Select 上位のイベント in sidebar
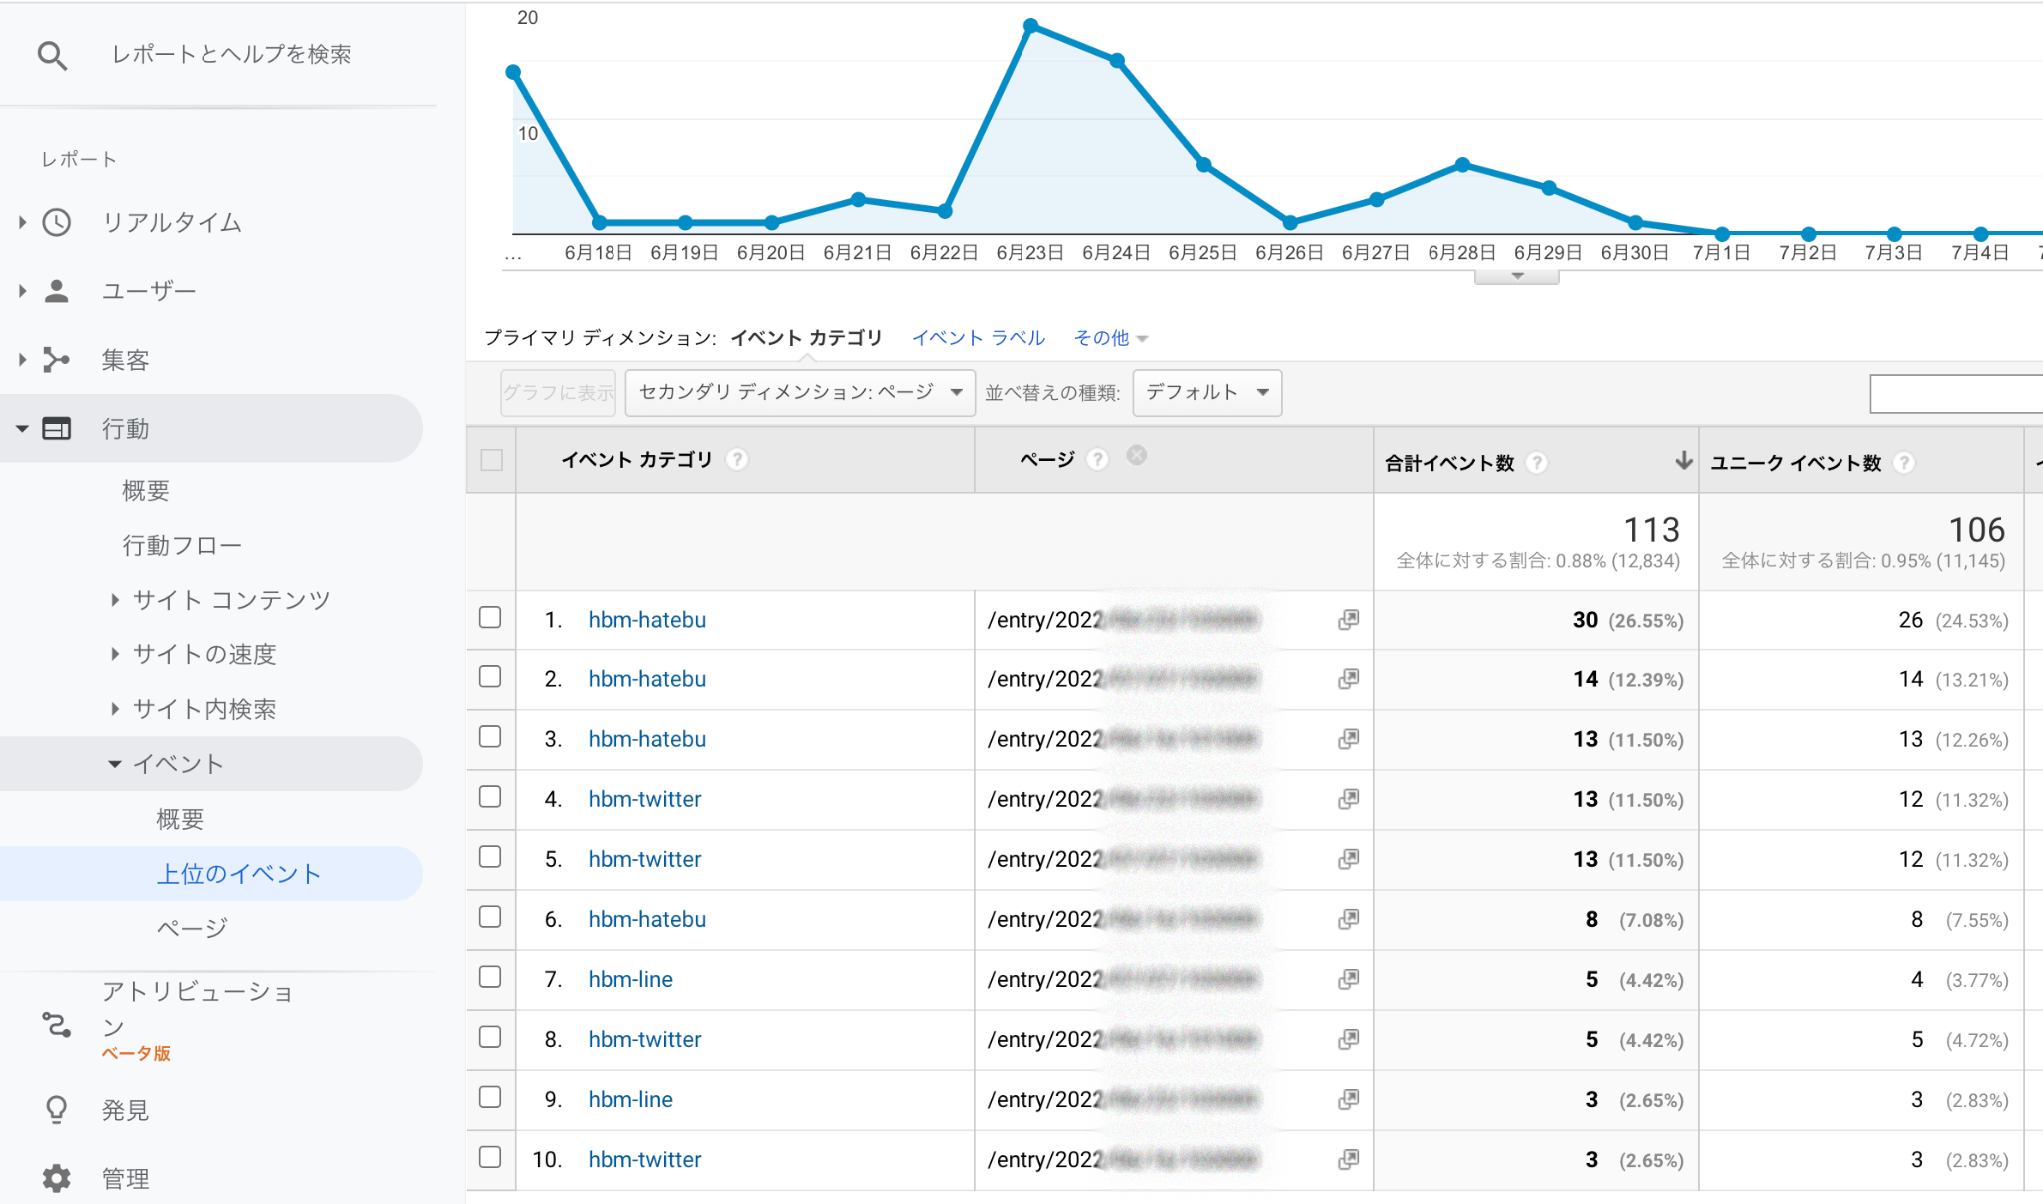 (239, 874)
